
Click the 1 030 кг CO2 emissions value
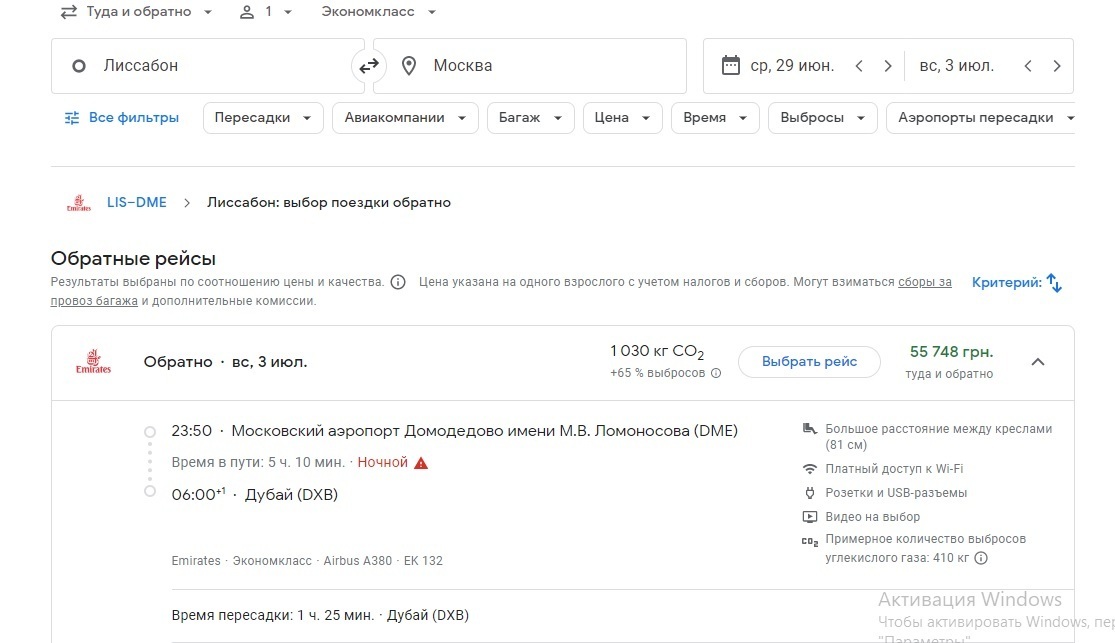(x=657, y=351)
